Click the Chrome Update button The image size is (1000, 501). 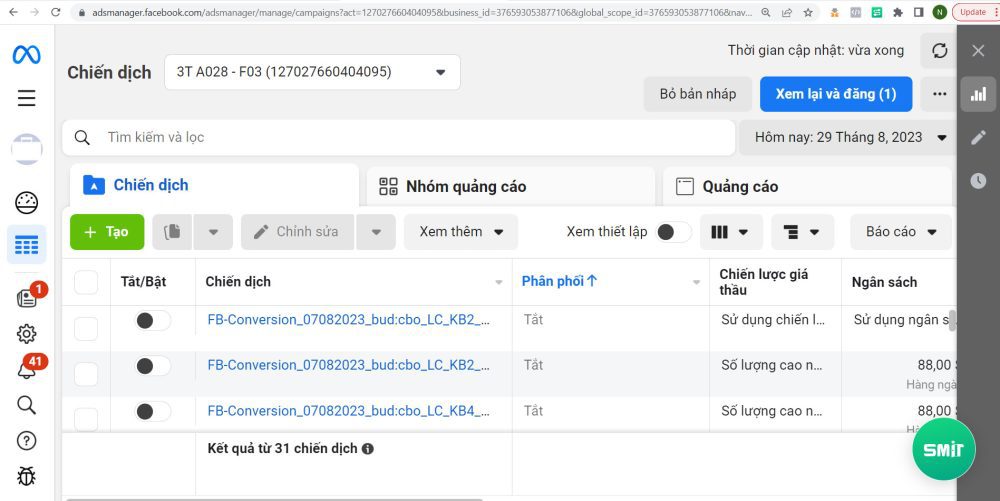973,12
